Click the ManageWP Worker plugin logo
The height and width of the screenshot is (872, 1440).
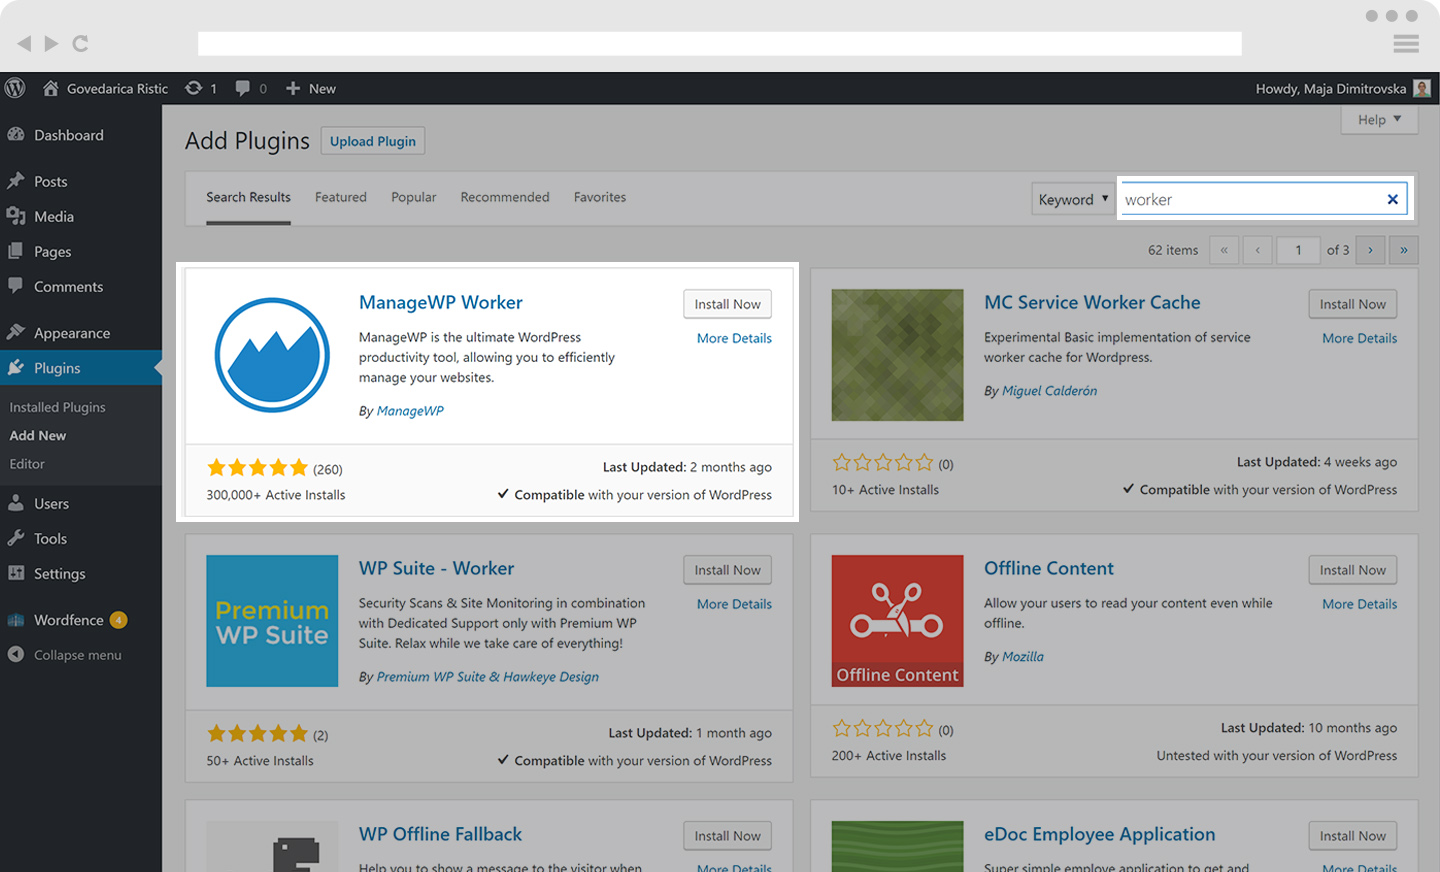(272, 355)
